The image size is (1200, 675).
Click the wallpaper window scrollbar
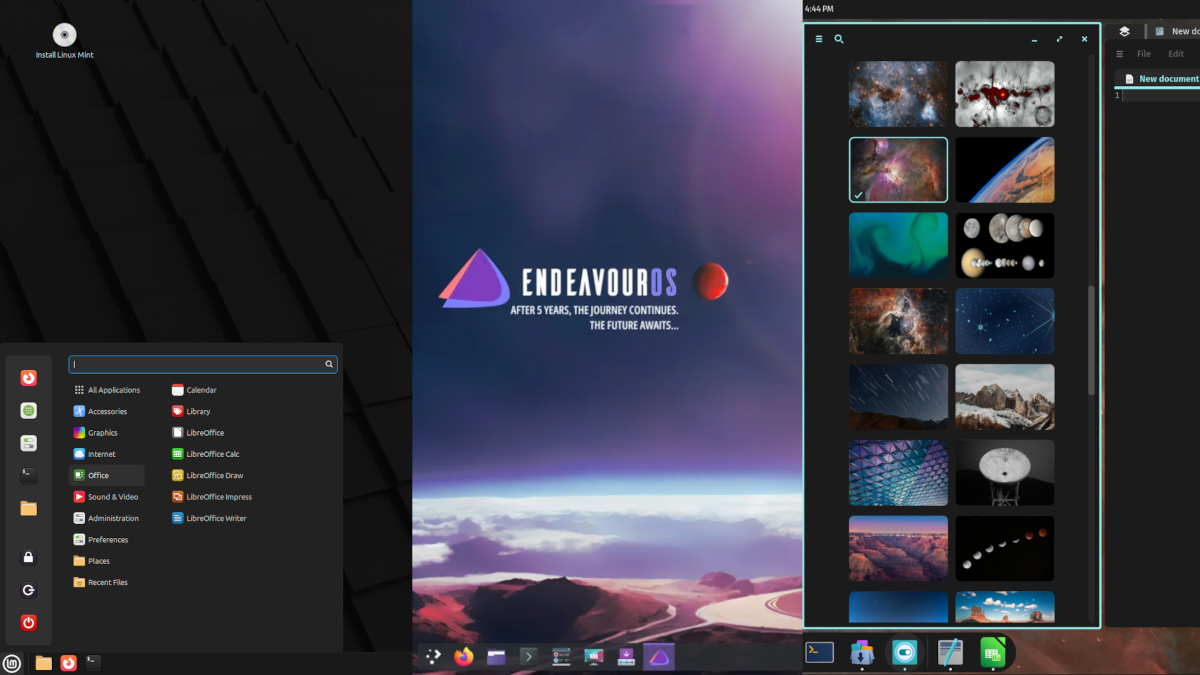tap(1091, 340)
